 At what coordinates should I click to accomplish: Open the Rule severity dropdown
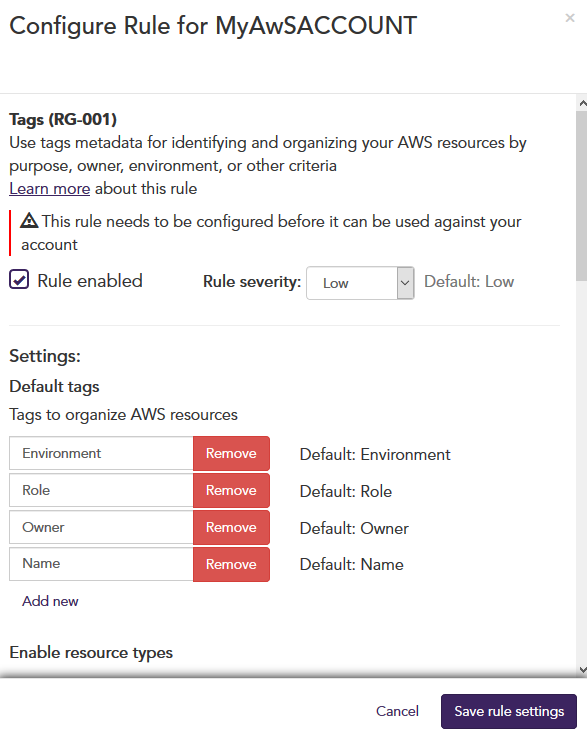point(360,283)
